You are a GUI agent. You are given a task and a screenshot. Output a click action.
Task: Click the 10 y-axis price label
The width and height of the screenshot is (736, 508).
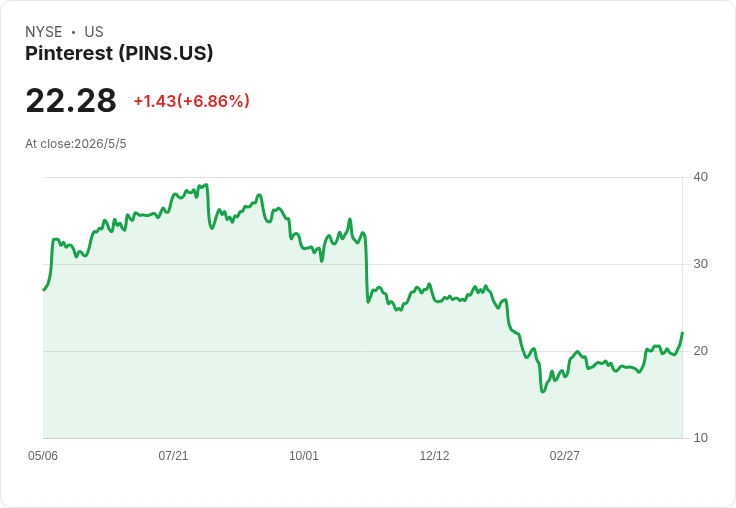[700, 438]
